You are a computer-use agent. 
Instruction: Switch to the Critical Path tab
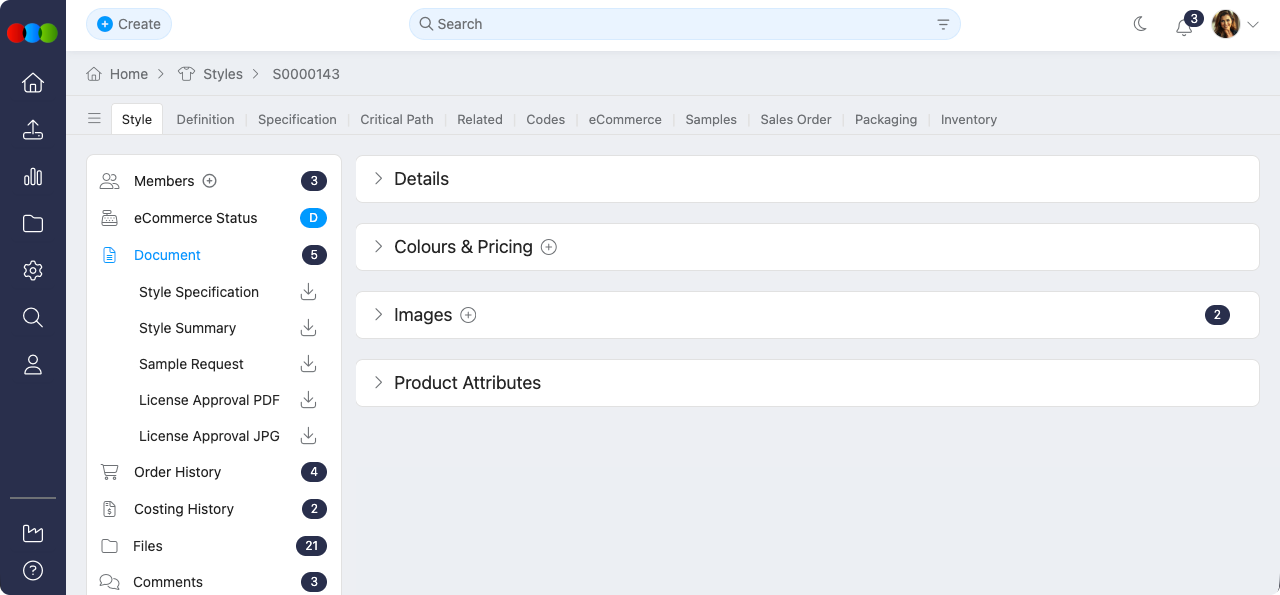(x=396, y=119)
